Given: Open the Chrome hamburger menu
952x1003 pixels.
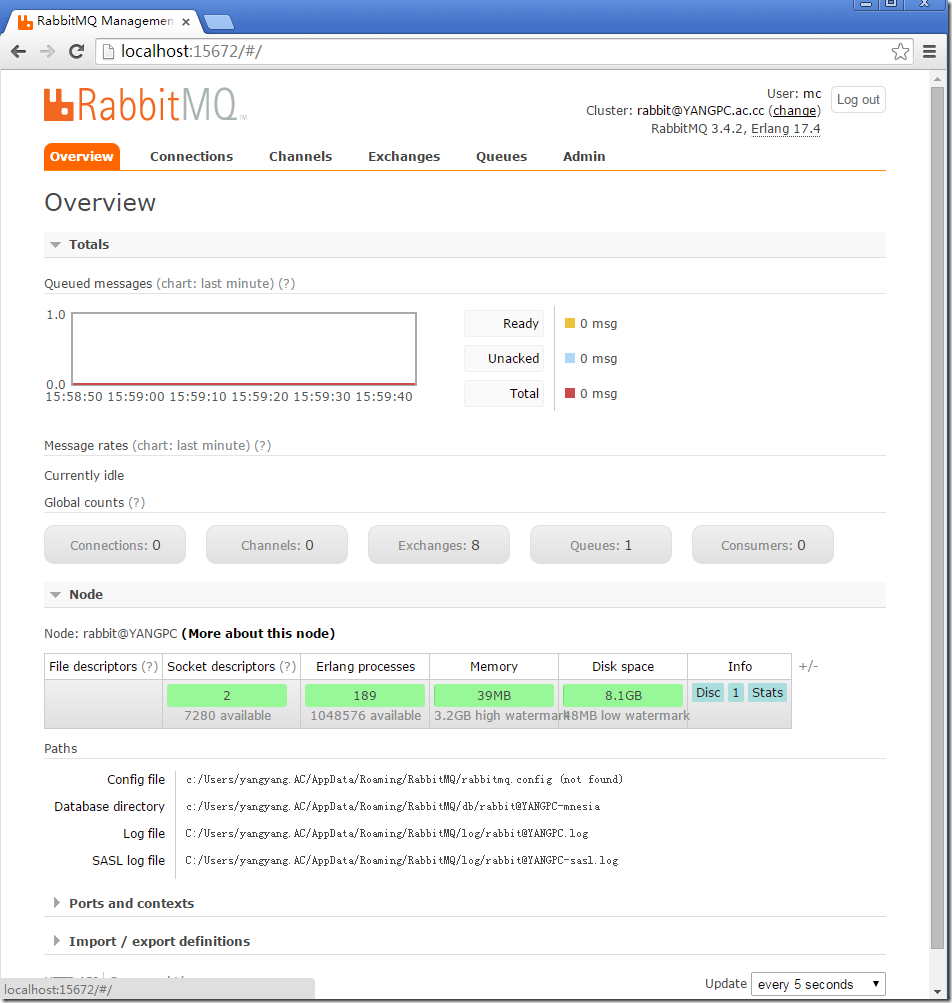Looking at the screenshot, I should tap(930, 52).
